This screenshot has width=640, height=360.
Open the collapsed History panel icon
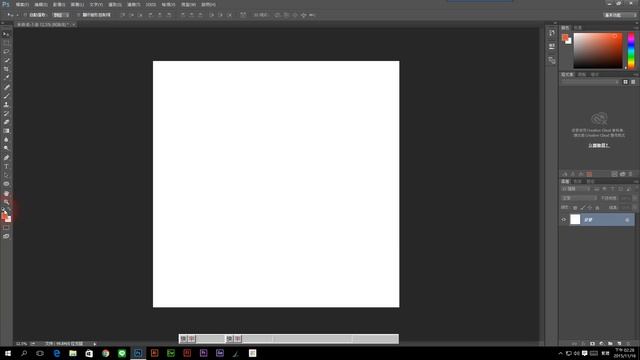pyautogui.click(x=552, y=33)
